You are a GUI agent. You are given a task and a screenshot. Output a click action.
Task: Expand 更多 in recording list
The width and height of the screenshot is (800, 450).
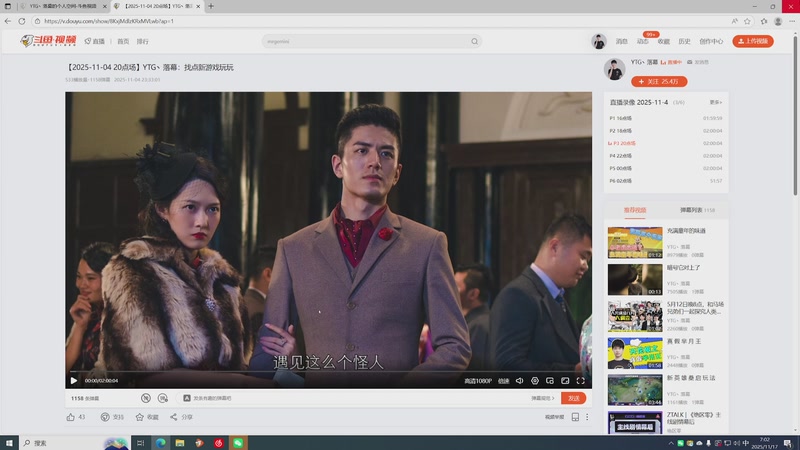[715, 102]
